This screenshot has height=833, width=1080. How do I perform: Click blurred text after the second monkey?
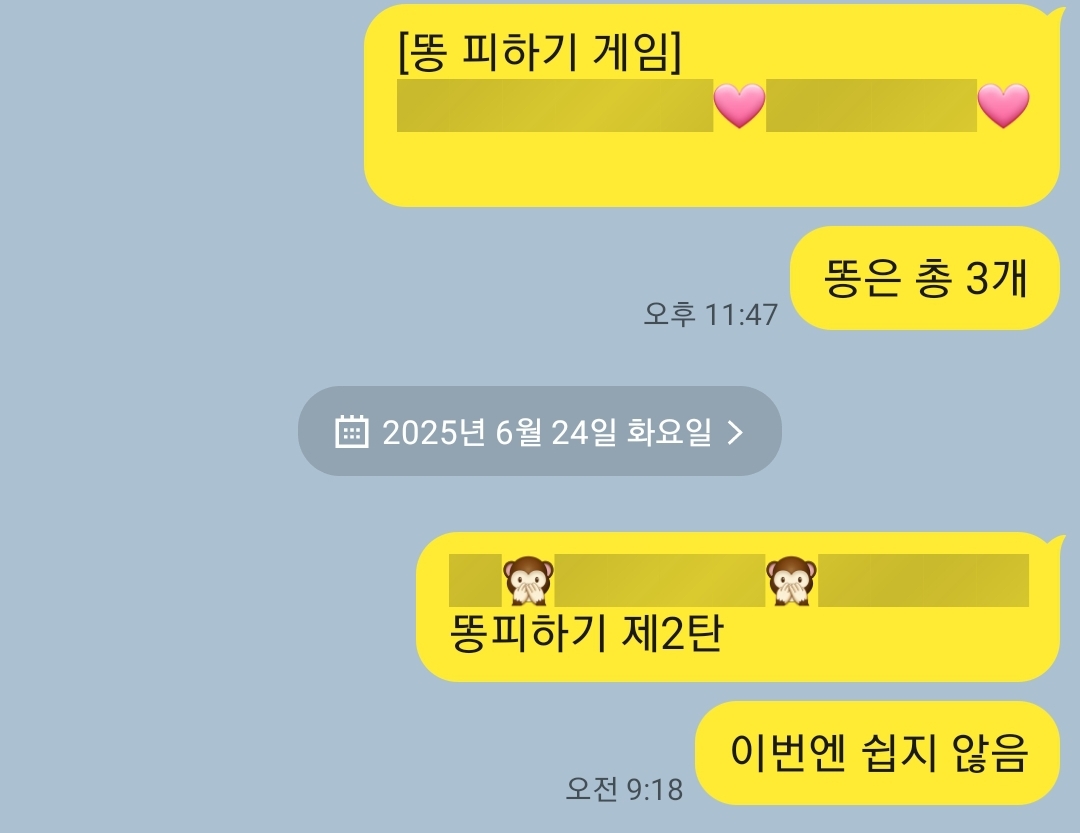(923, 581)
